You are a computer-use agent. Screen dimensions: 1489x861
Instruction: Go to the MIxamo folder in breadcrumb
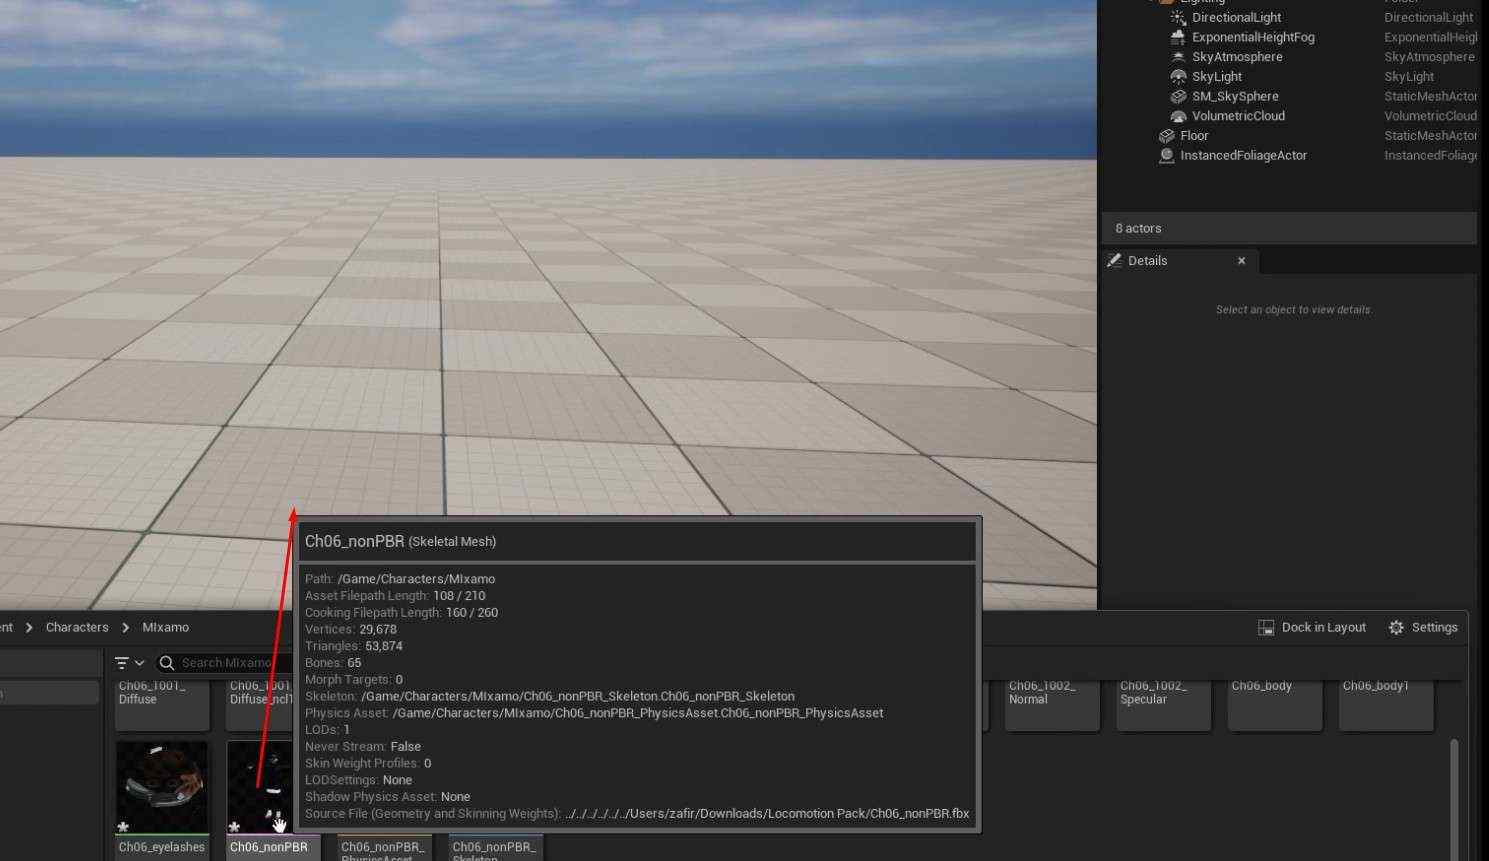(x=166, y=628)
